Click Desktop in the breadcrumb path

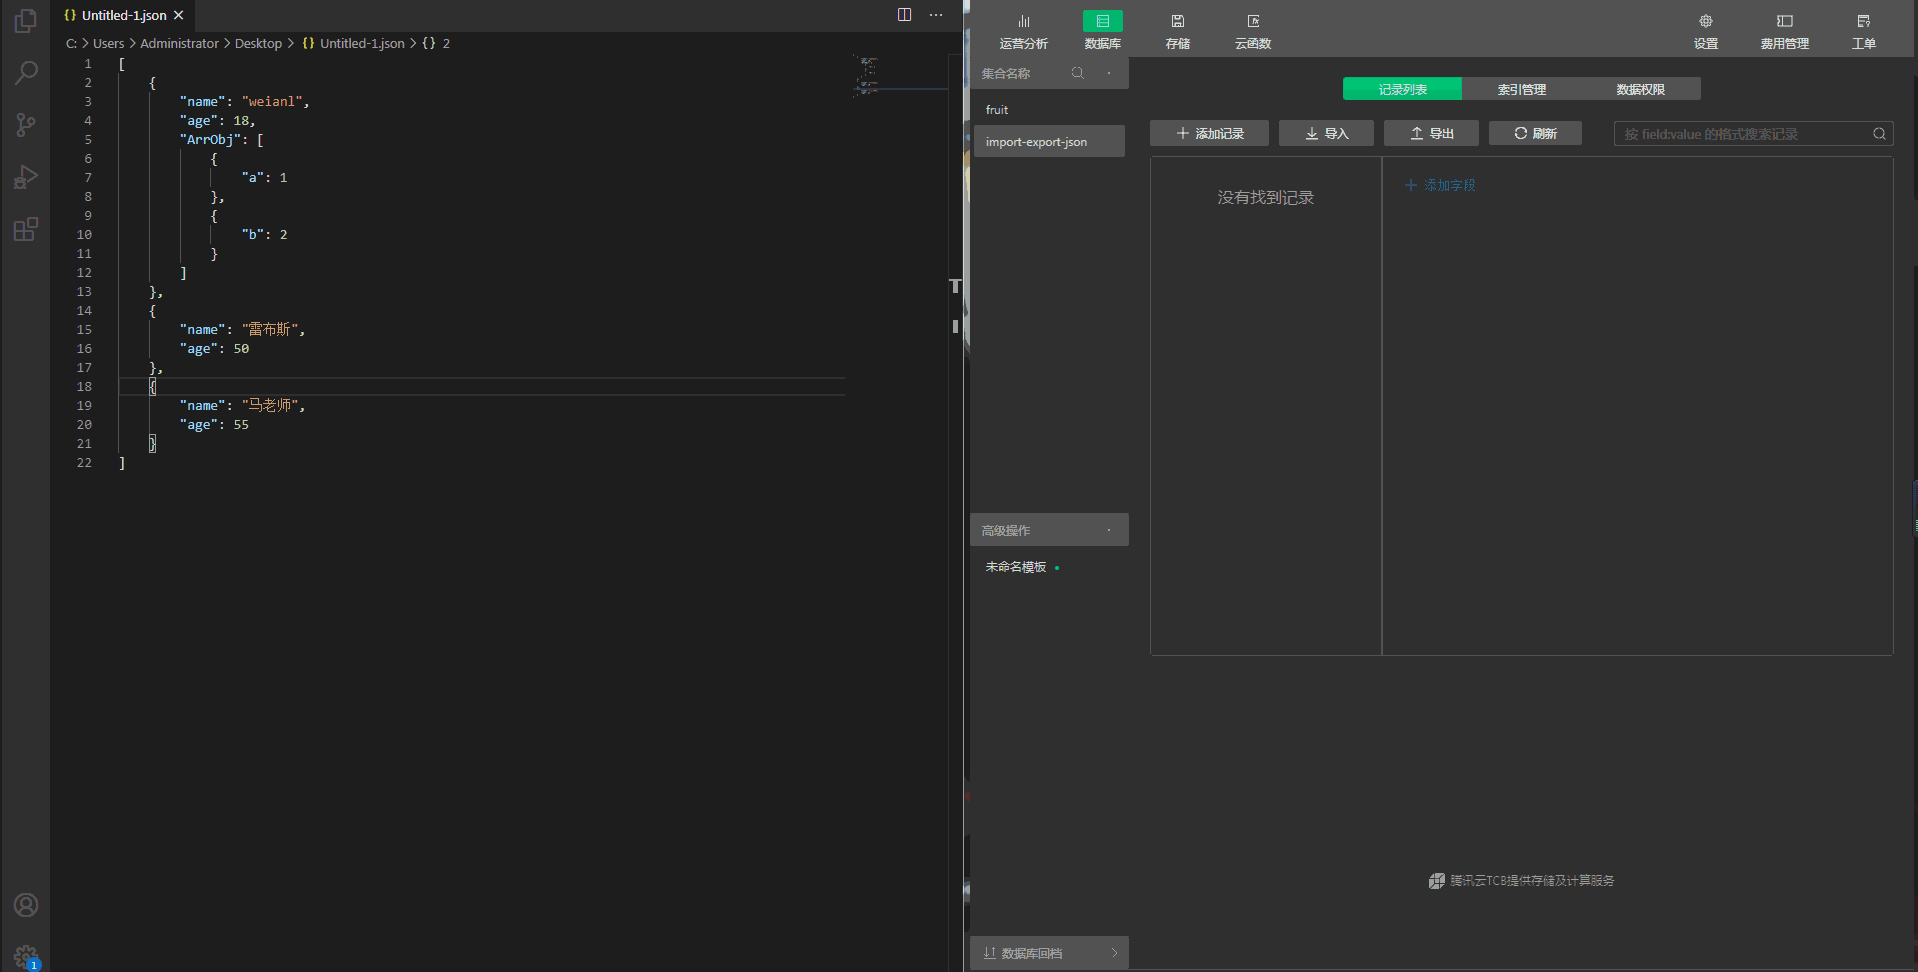point(258,43)
